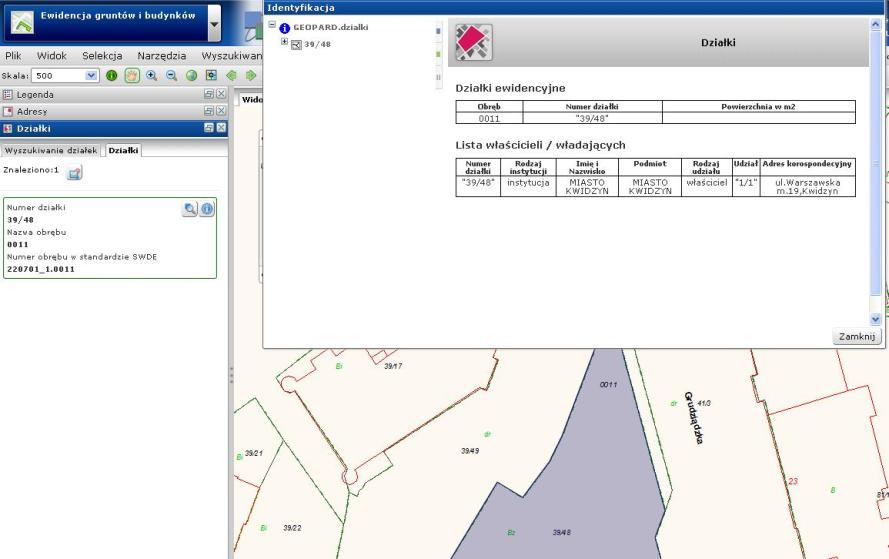Image resolution: width=889 pixels, height=559 pixels.
Task: Zoom to parcel 39/48 search result
Action: click(190, 209)
